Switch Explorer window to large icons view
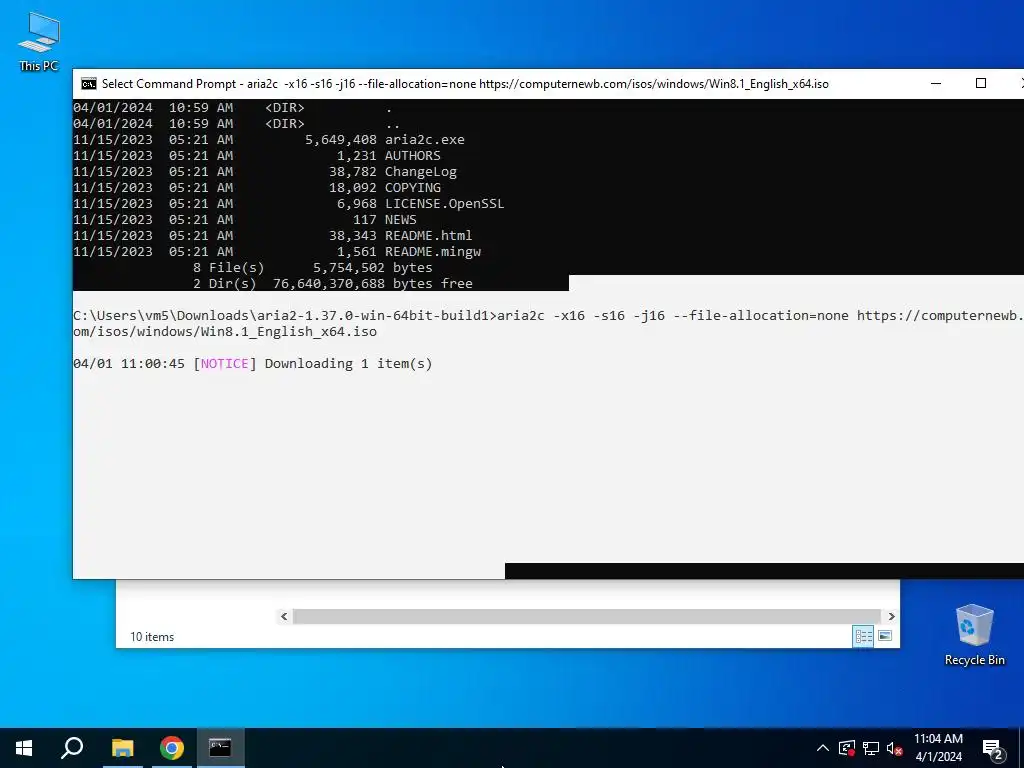Viewport: 1024px width, 768px height. pos(885,636)
